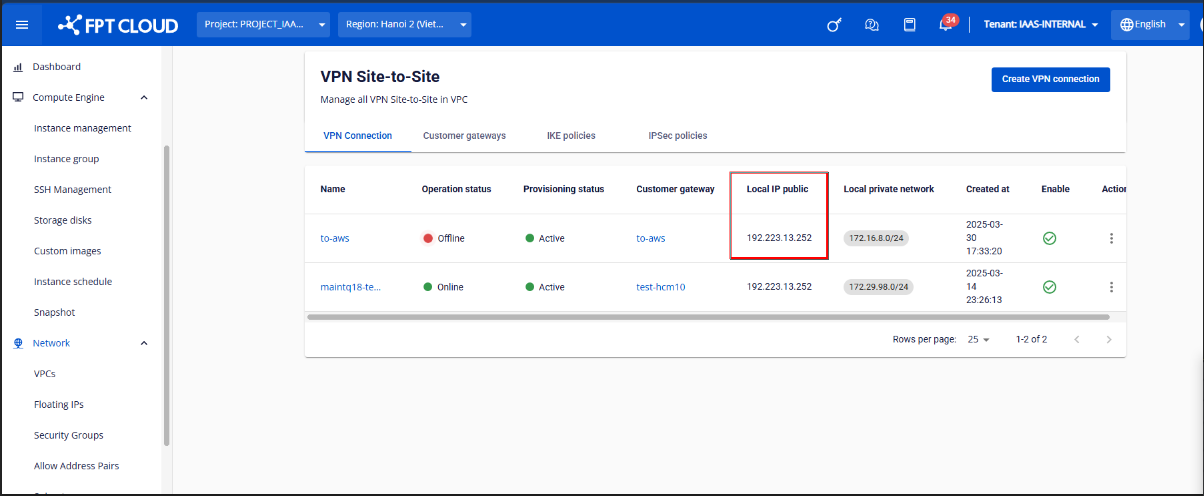The image size is (1204, 496).
Task: Open the Project selector dropdown
Action: [264, 25]
